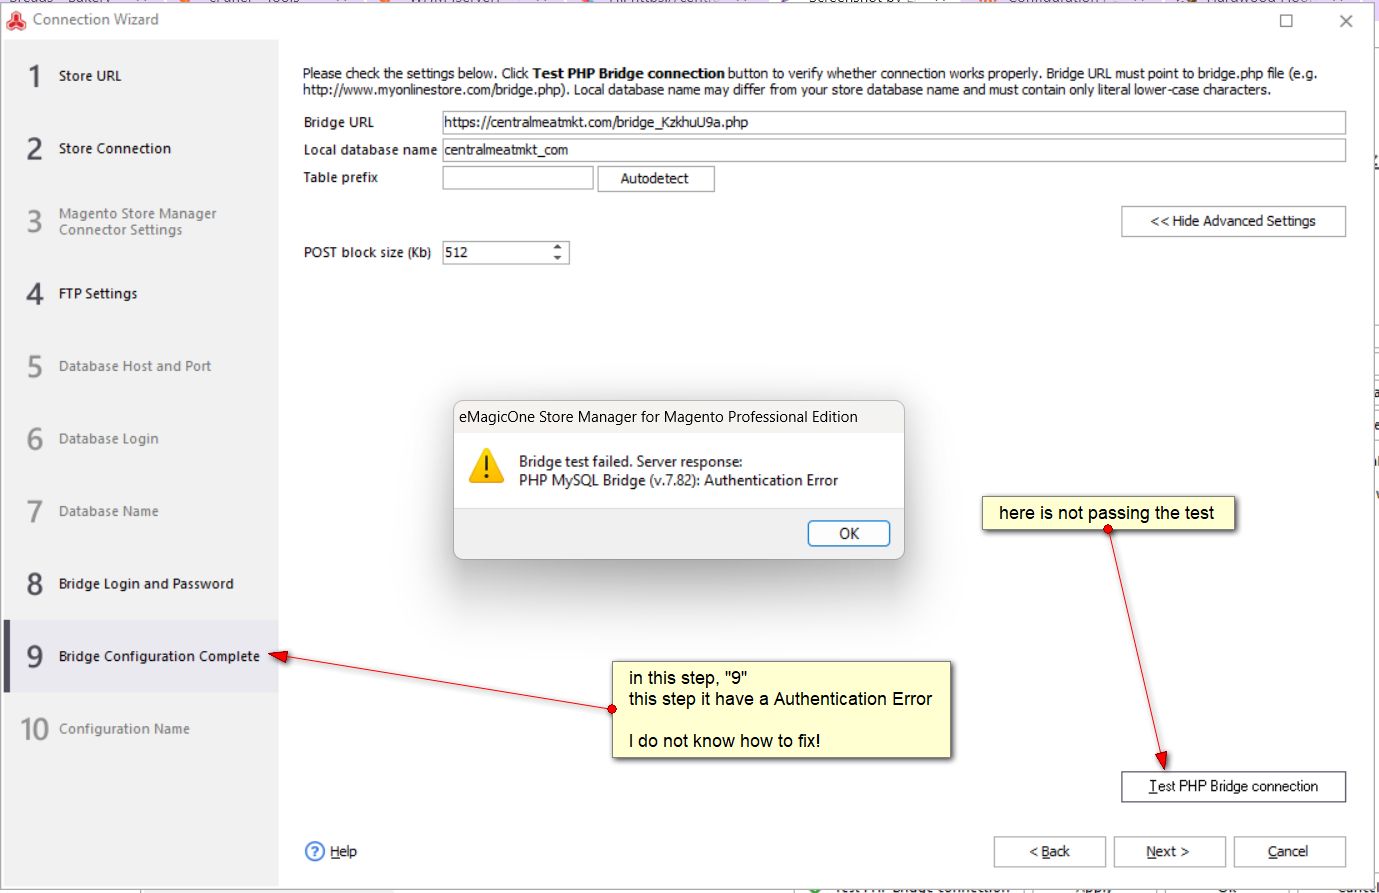Select step 7 Database Name
This screenshot has width=1379, height=893.
(x=141, y=511)
